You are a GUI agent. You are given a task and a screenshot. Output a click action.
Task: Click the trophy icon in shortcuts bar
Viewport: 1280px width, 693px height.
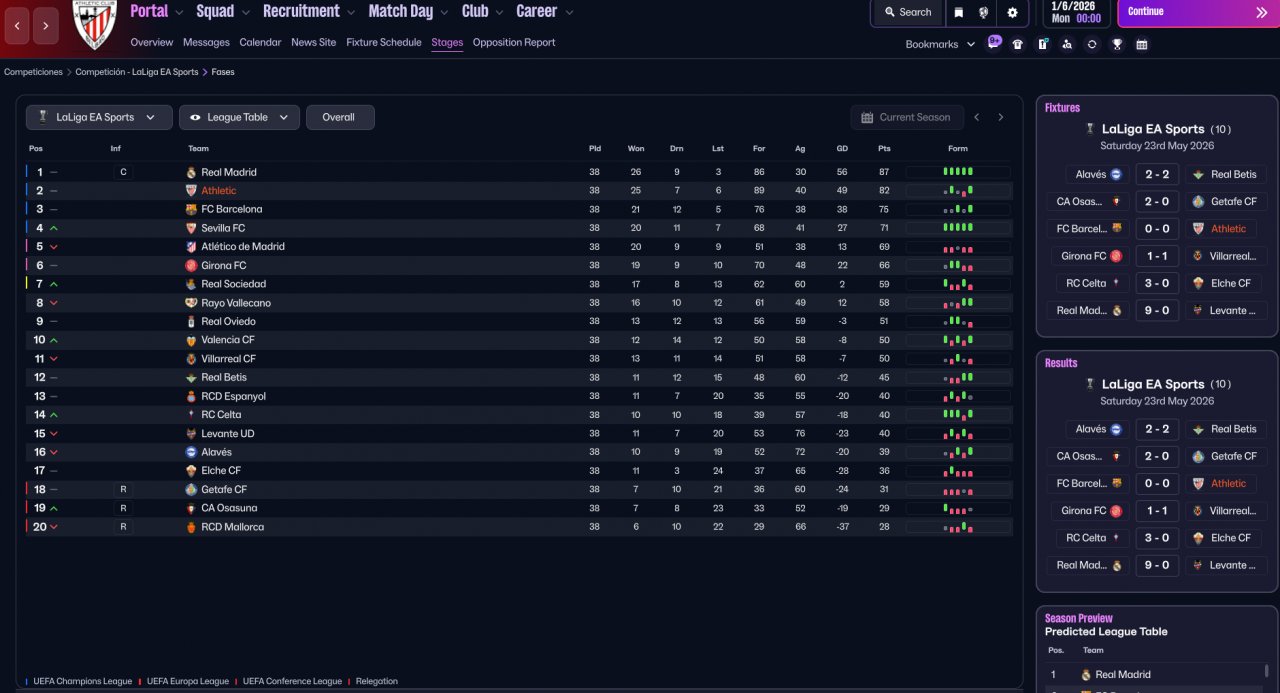click(x=1117, y=44)
